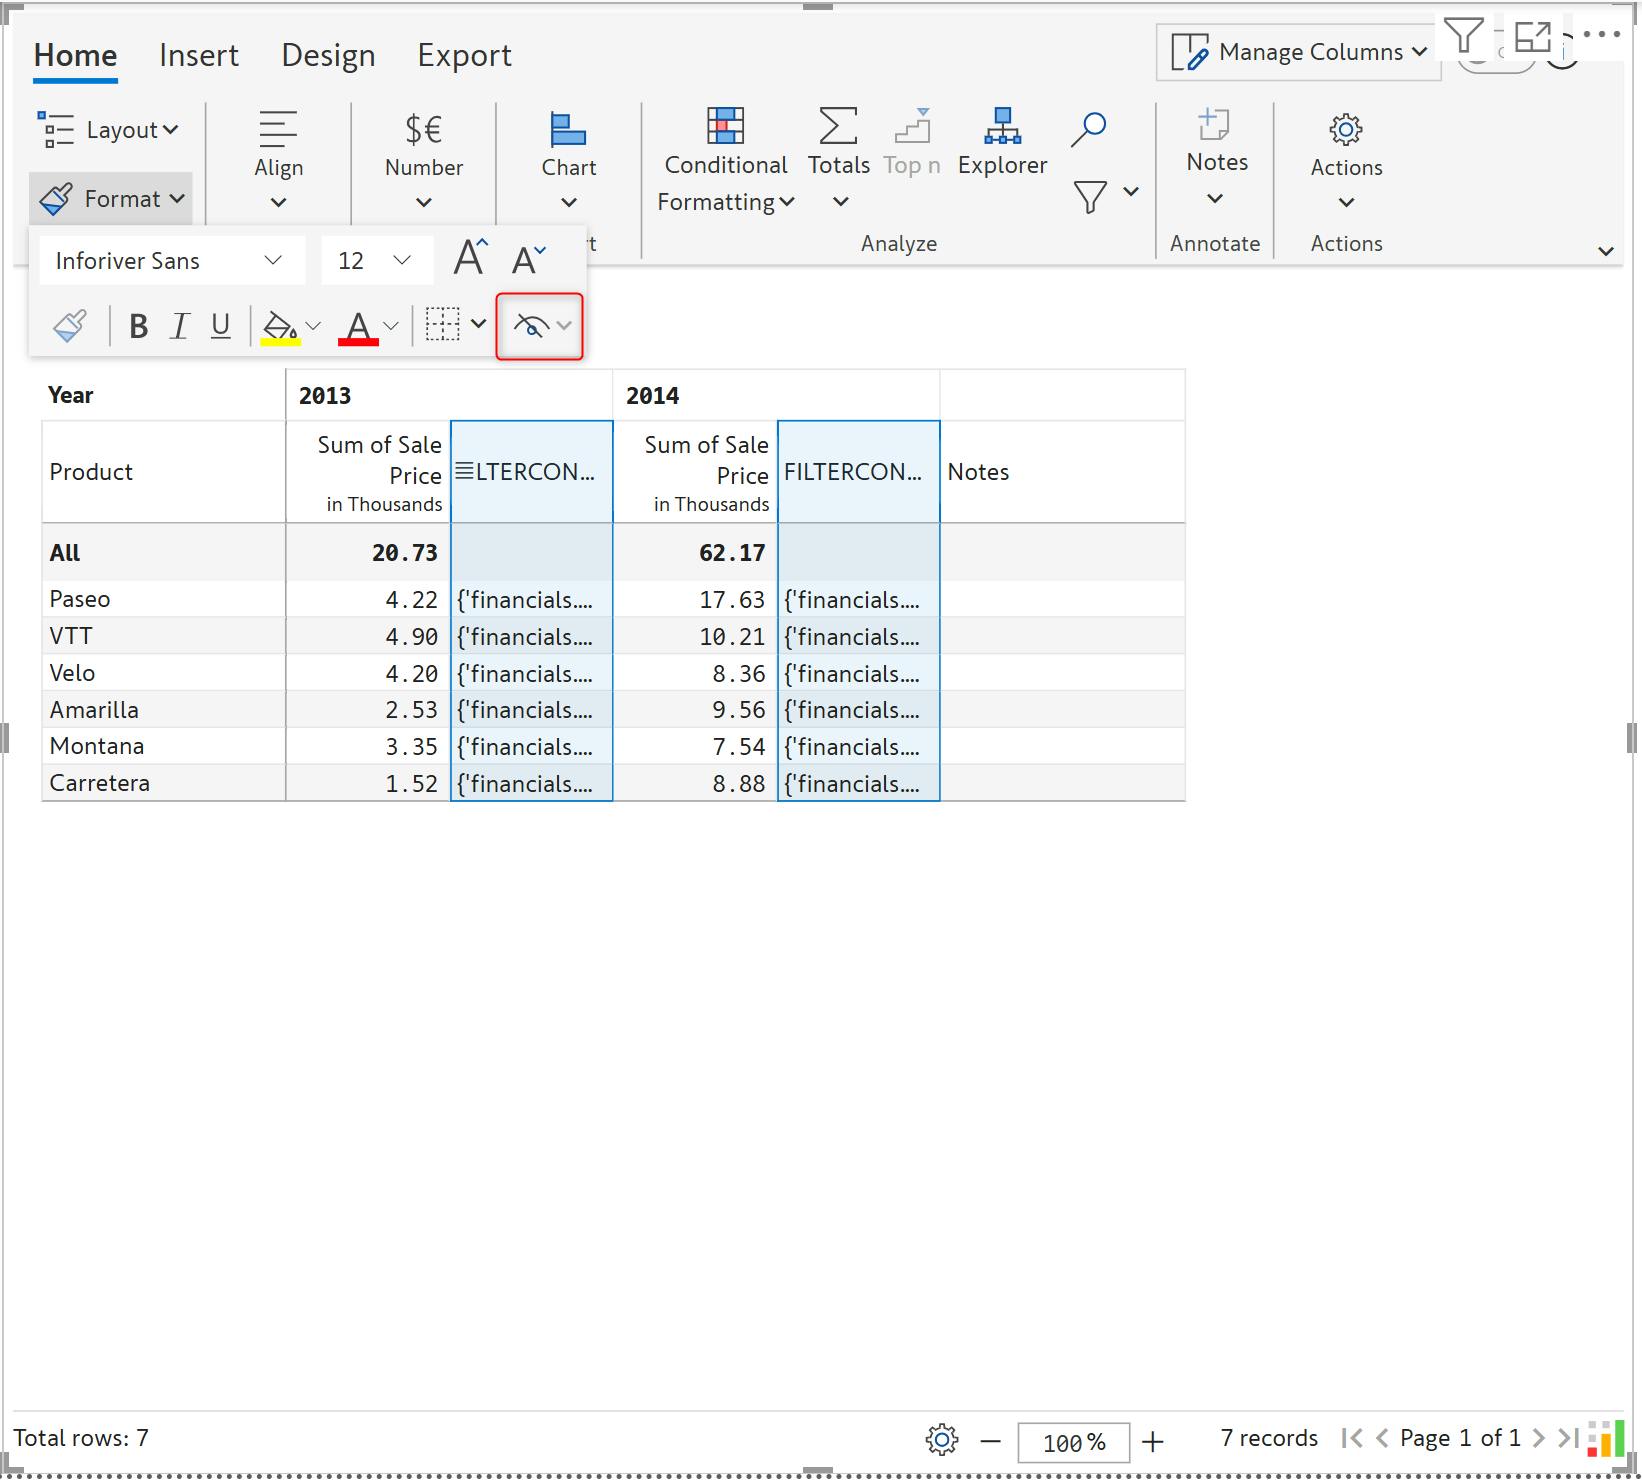1642x1482 pixels.
Task: Click the Conditional Formatting icon
Action: point(725,127)
